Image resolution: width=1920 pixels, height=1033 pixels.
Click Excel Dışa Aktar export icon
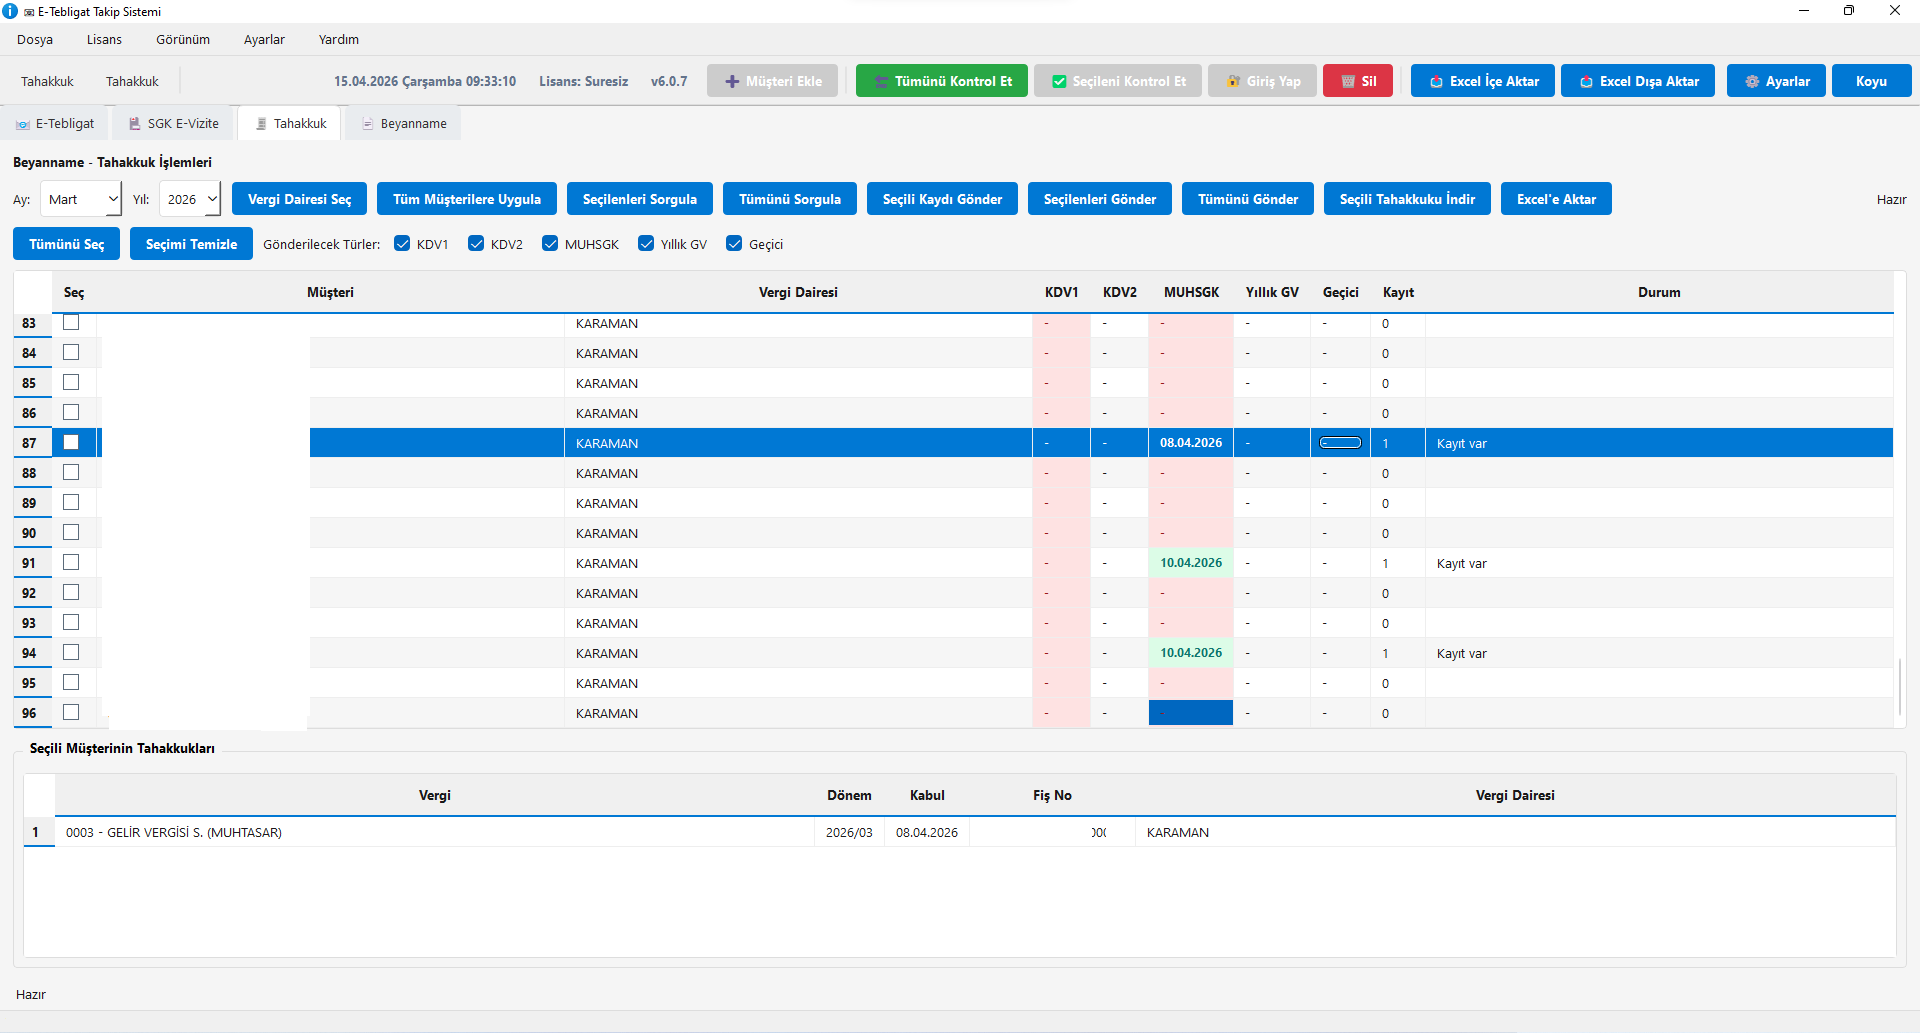coord(1586,82)
